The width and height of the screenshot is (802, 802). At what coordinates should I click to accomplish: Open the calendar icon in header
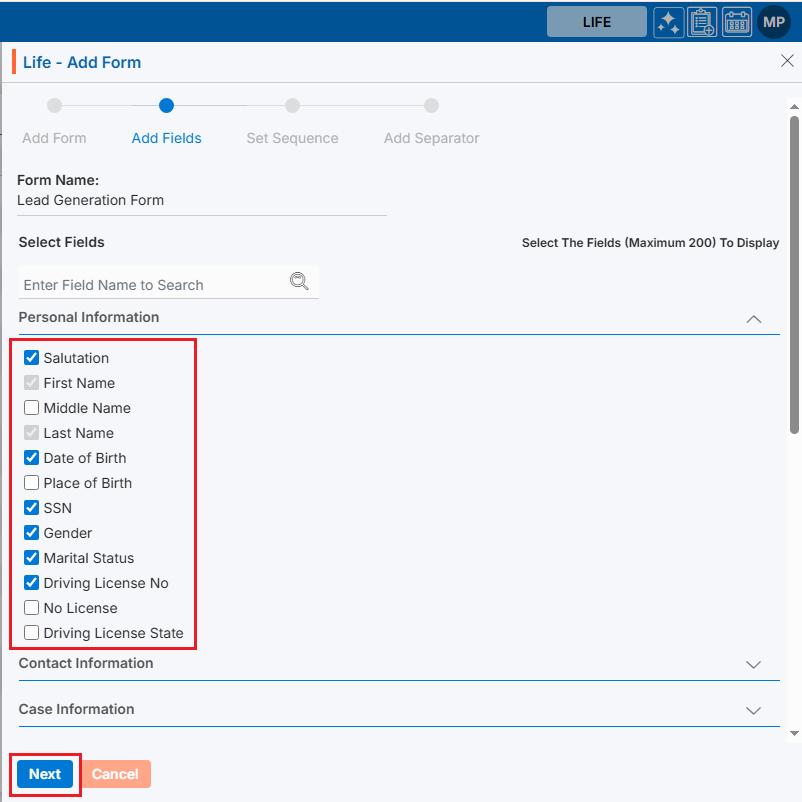pyautogui.click(x=736, y=22)
